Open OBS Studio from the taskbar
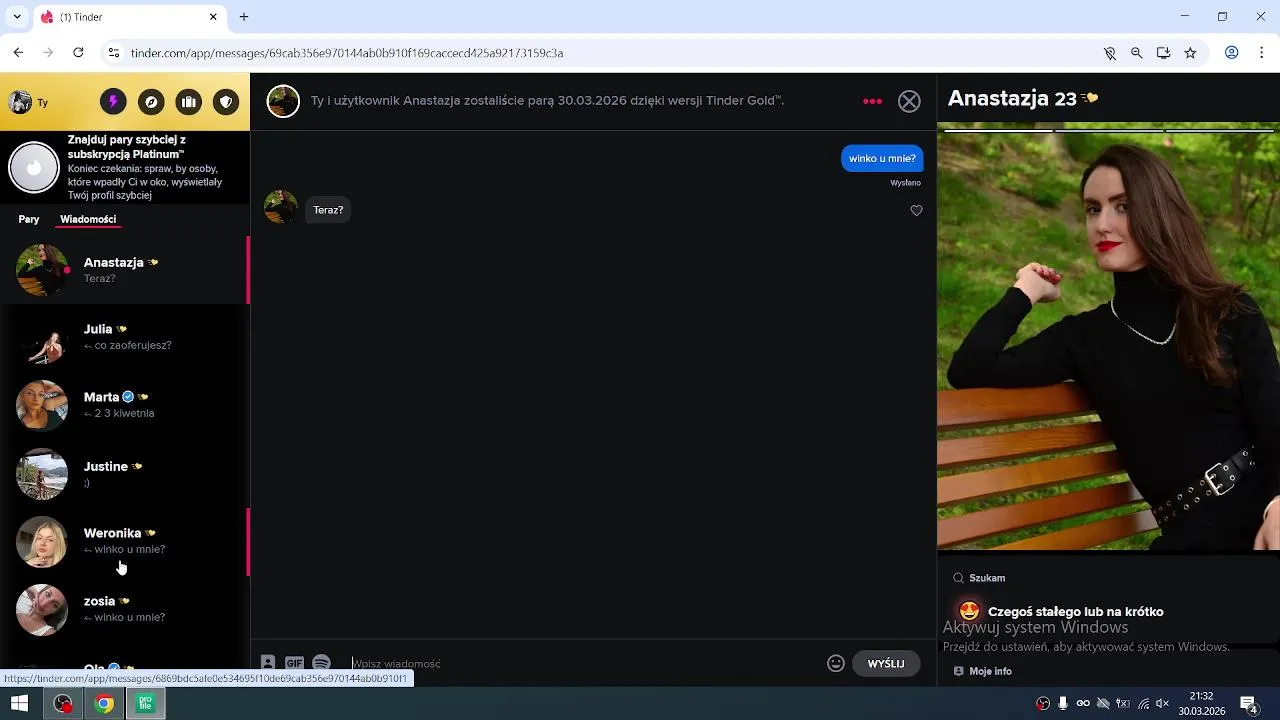 point(63,703)
